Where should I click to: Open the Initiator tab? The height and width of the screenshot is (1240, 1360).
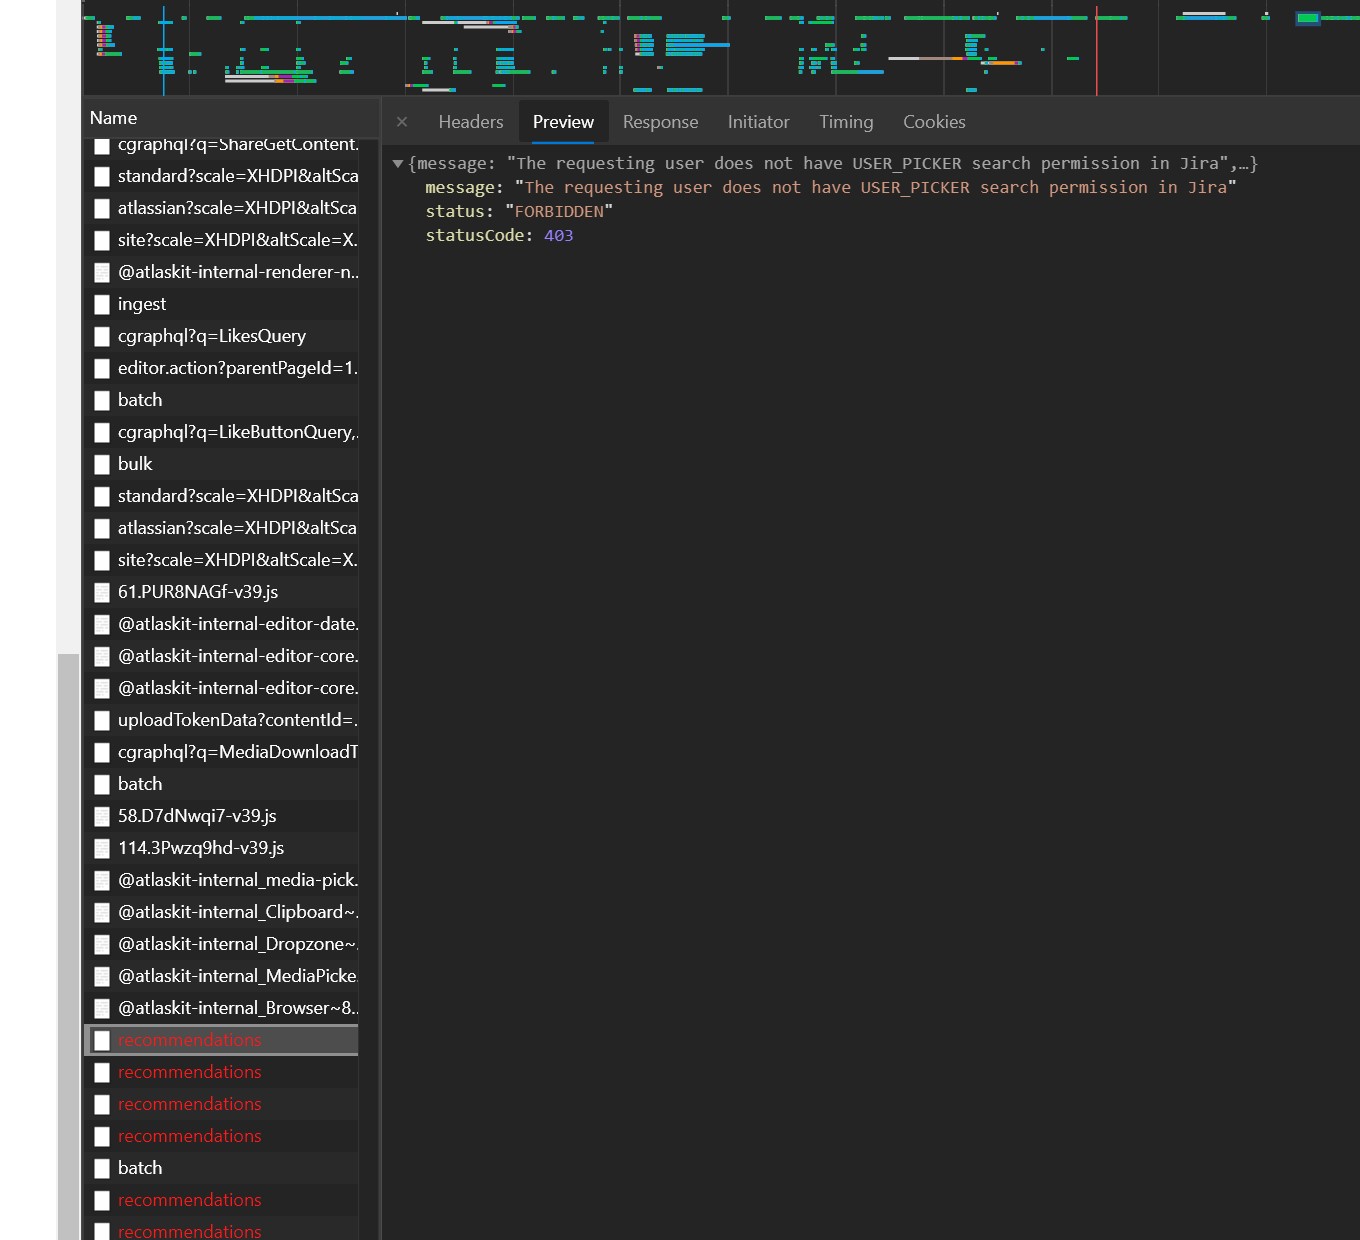(x=758, y=122)
